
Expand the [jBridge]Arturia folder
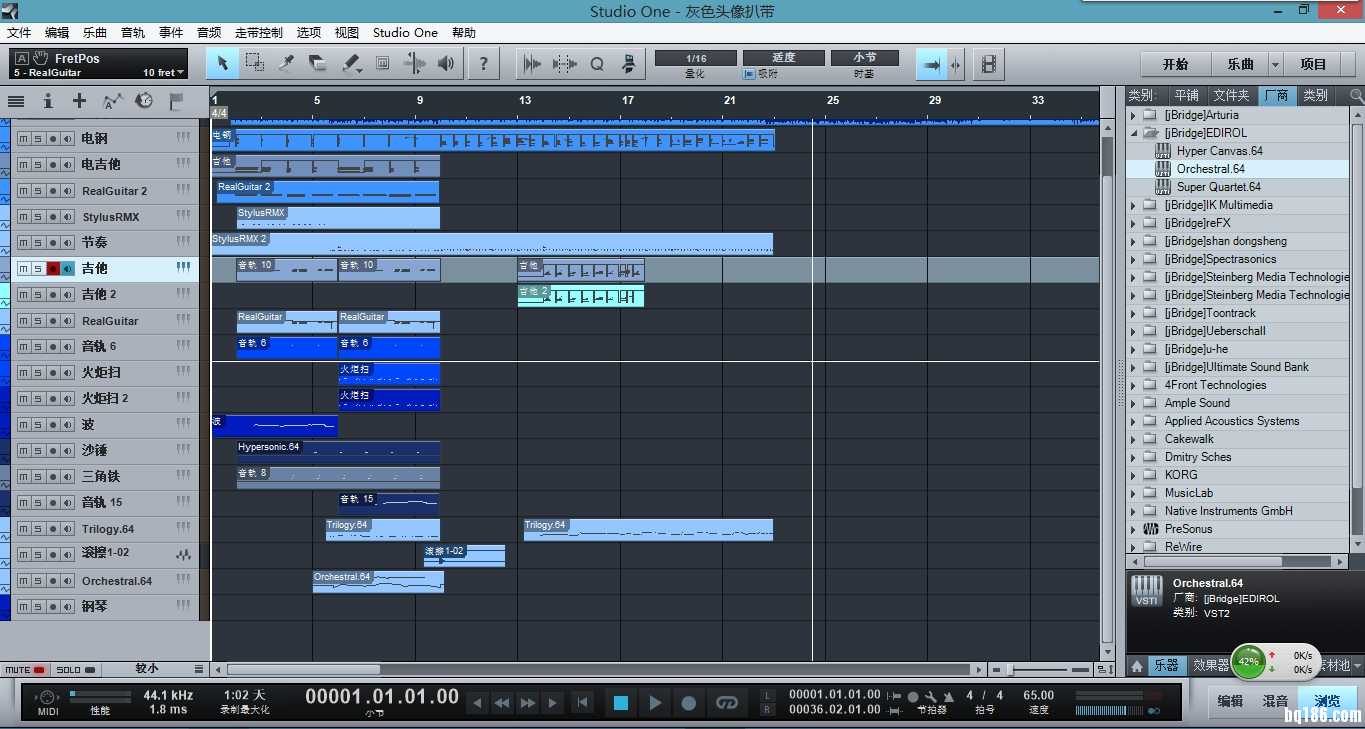coord(1134,115)
